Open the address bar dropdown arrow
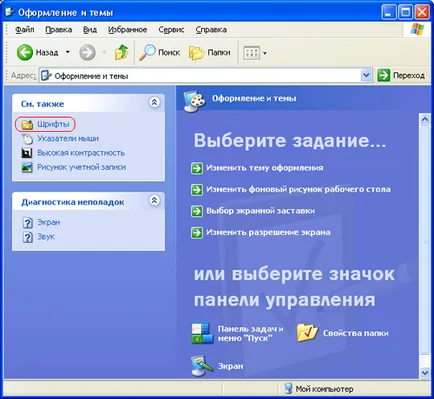434x399 pixels. pos(366,75)
